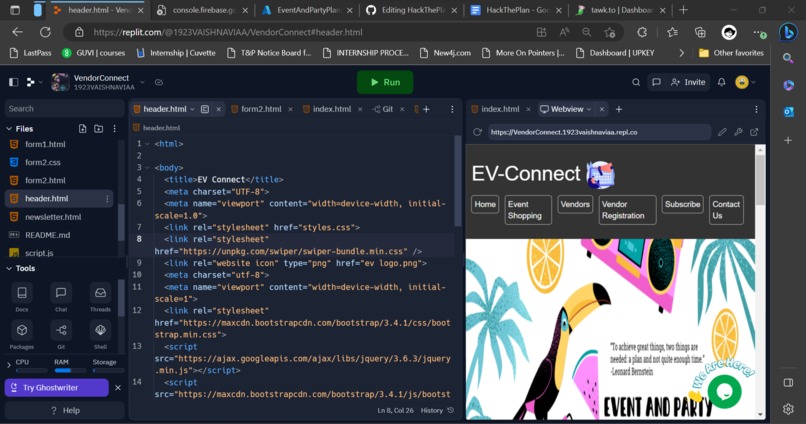
Task: Open the user avatar menu
Action: [x=745, y=82]
